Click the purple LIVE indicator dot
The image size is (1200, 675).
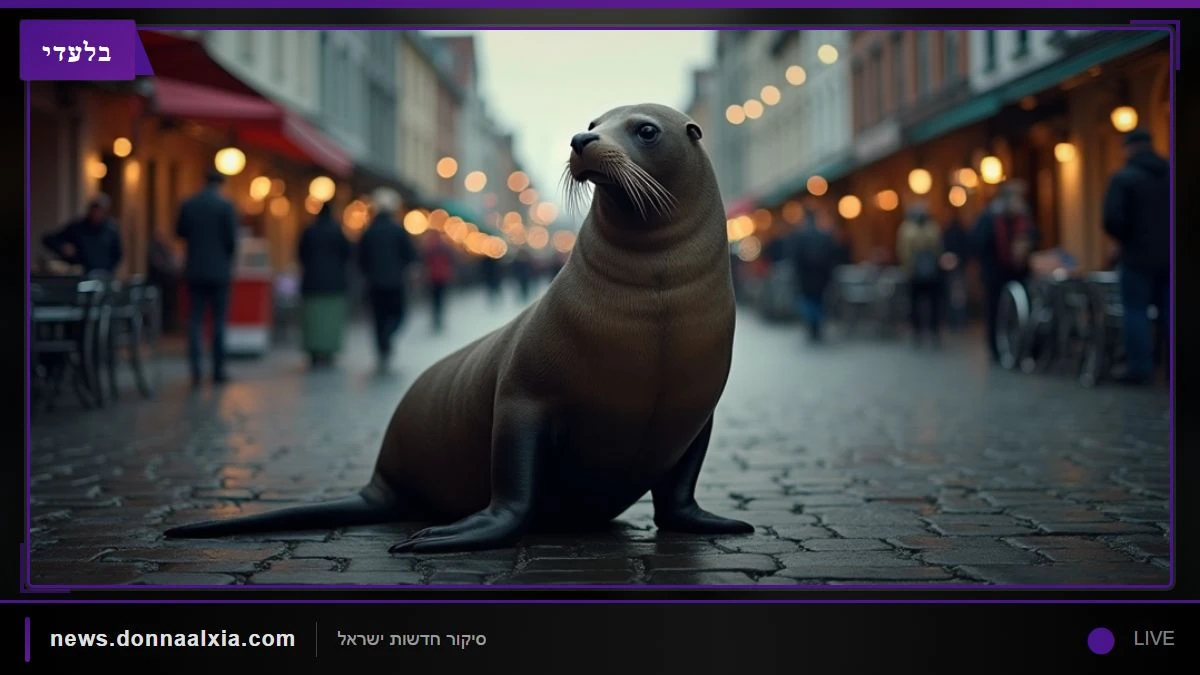click(1101, 640)
